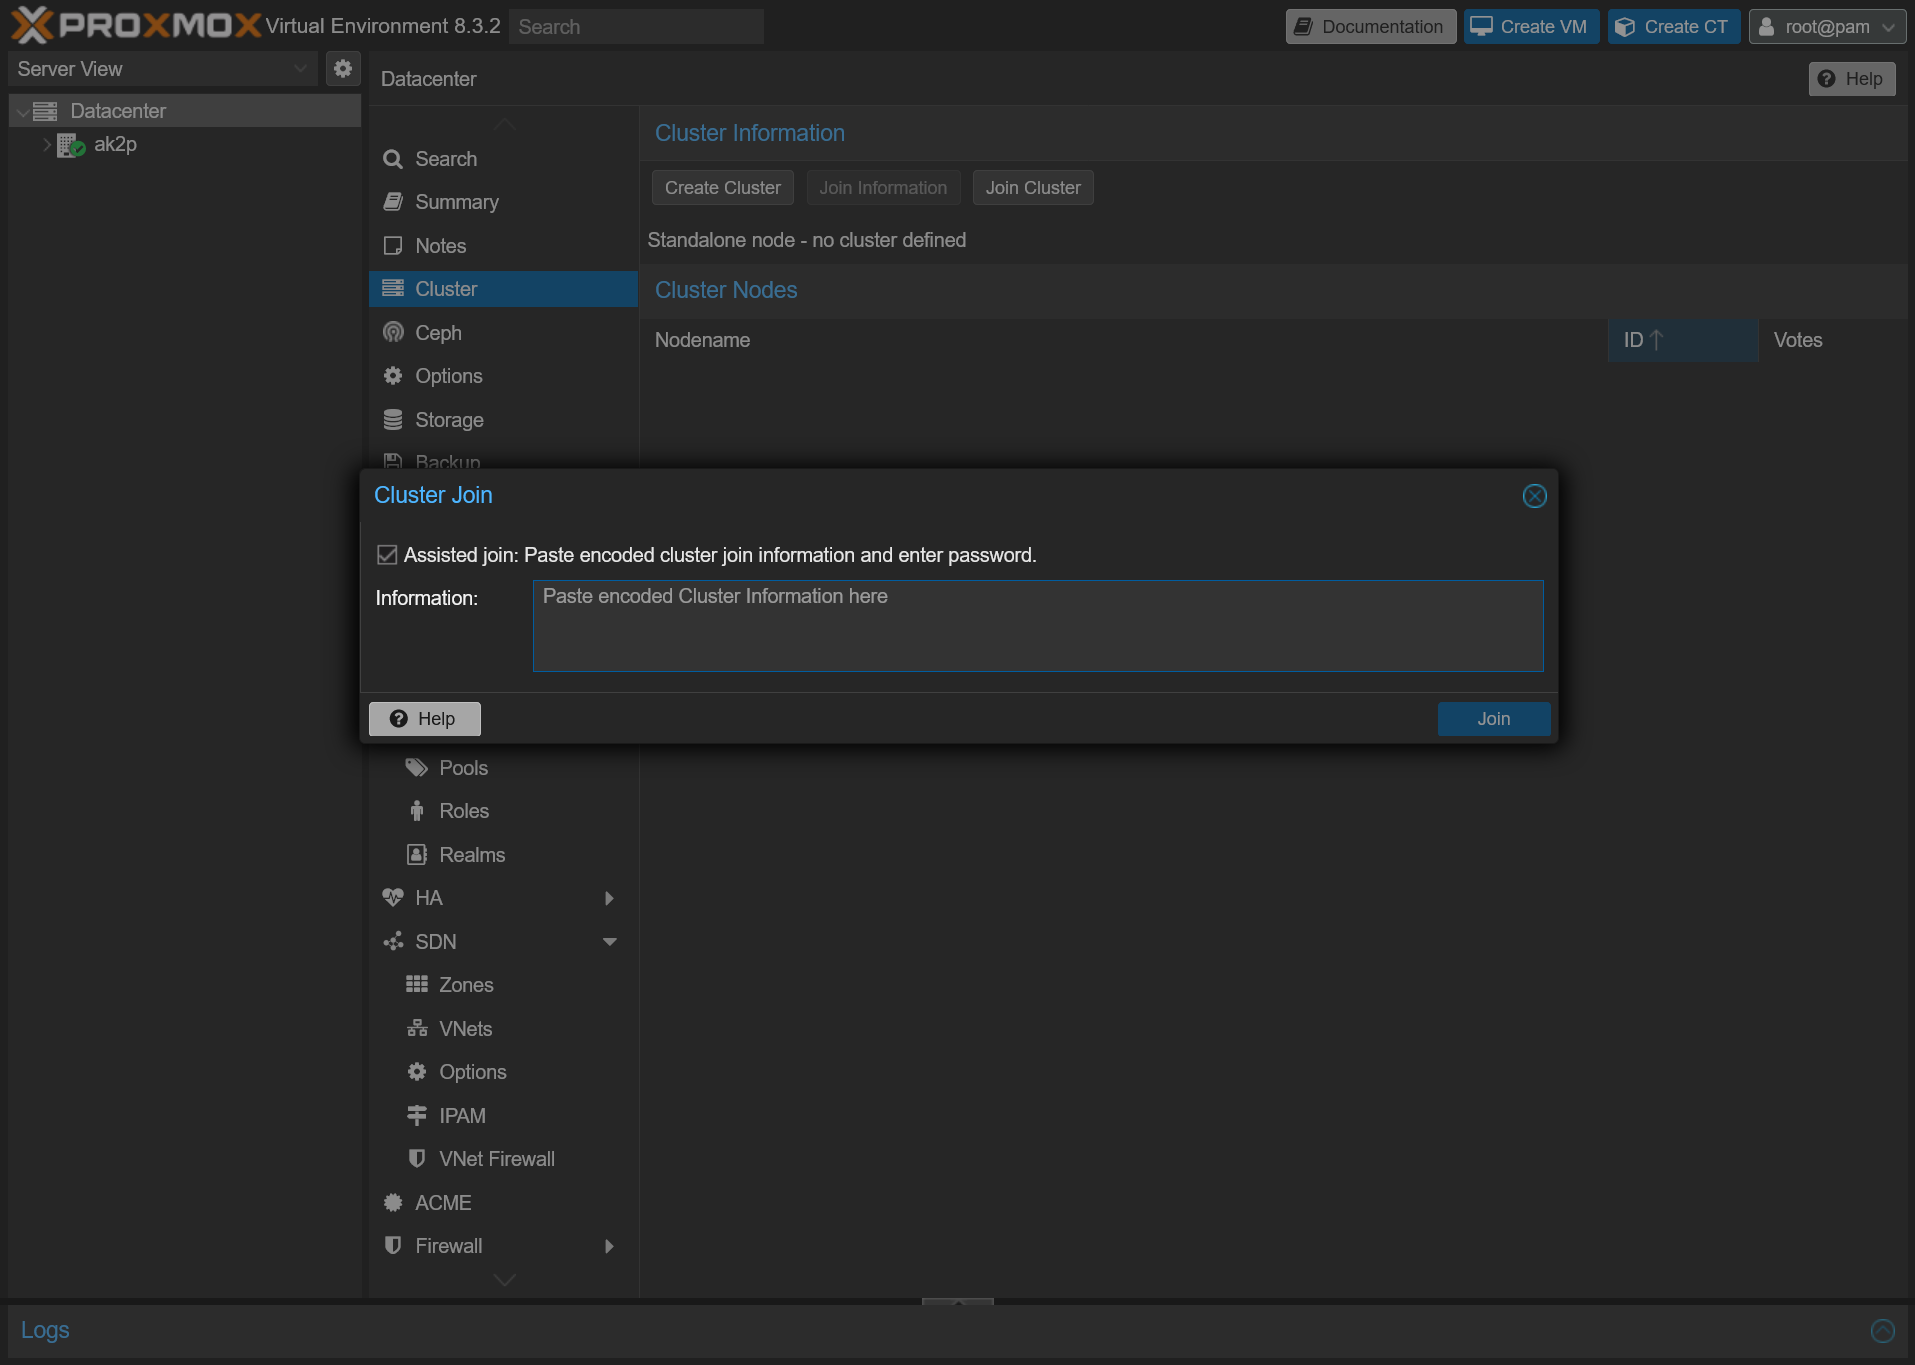Expand the HA submenu arrow
1915x1365 pixels.
pos(609,898)
